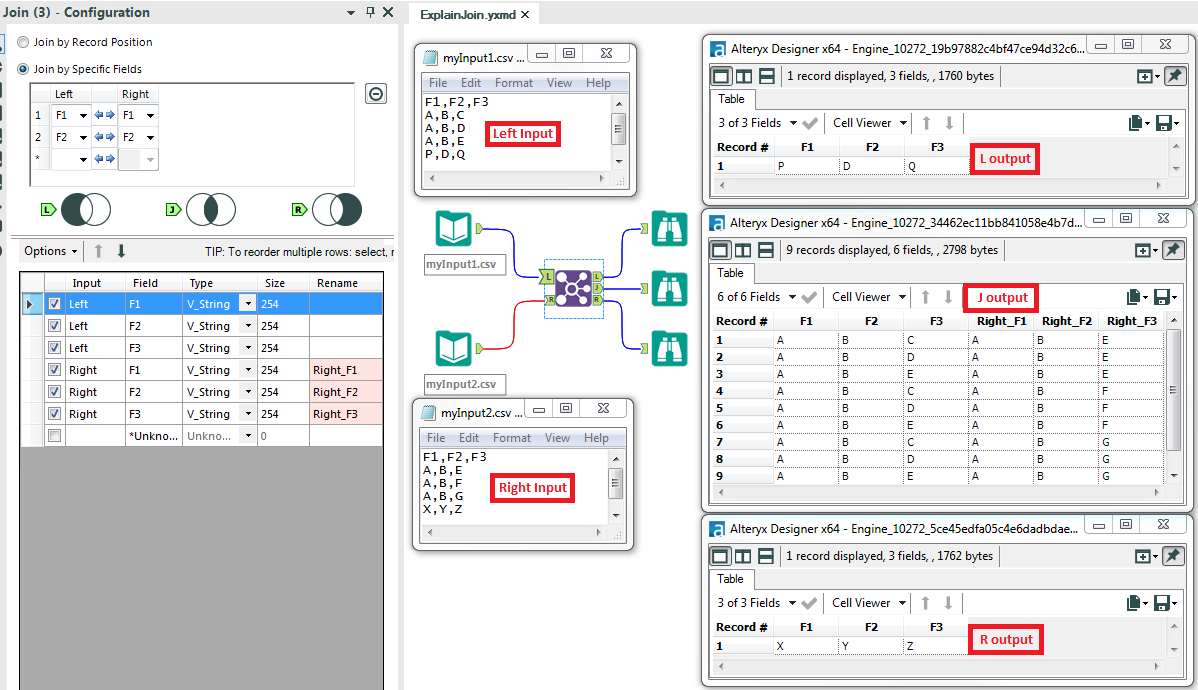Viewport: 1198px width, 690px height.
Task: Click the topmost Browse tool on the canvas
Action: pos(670,229)
